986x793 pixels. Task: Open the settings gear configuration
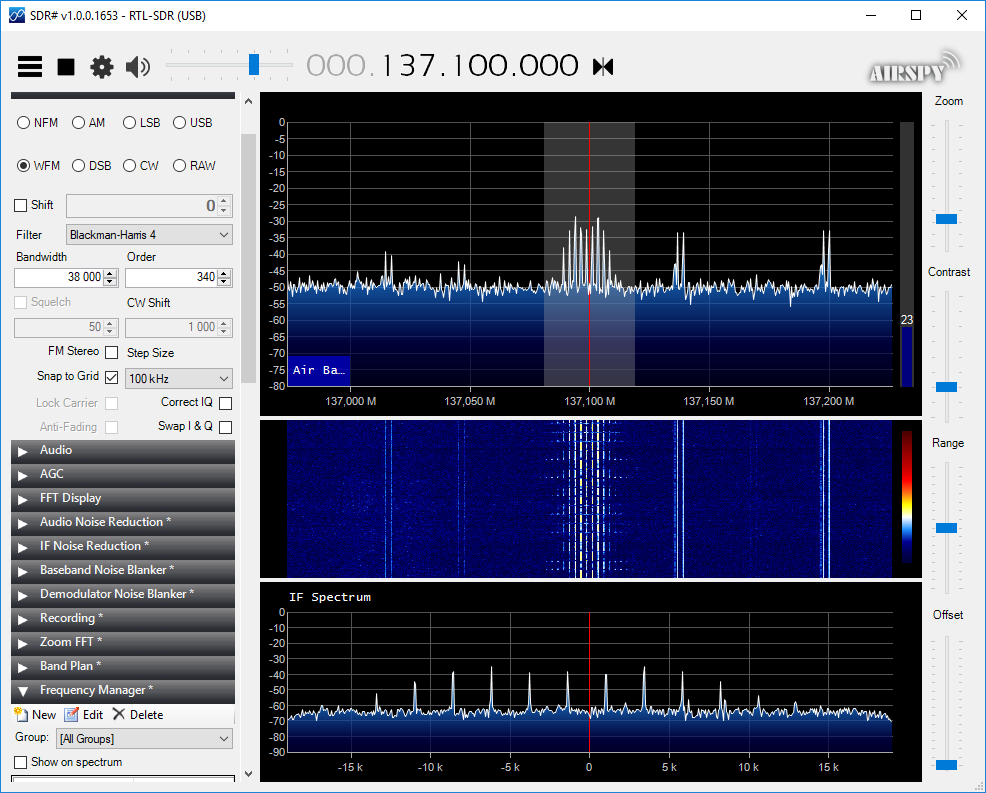(x=102, y=67)
